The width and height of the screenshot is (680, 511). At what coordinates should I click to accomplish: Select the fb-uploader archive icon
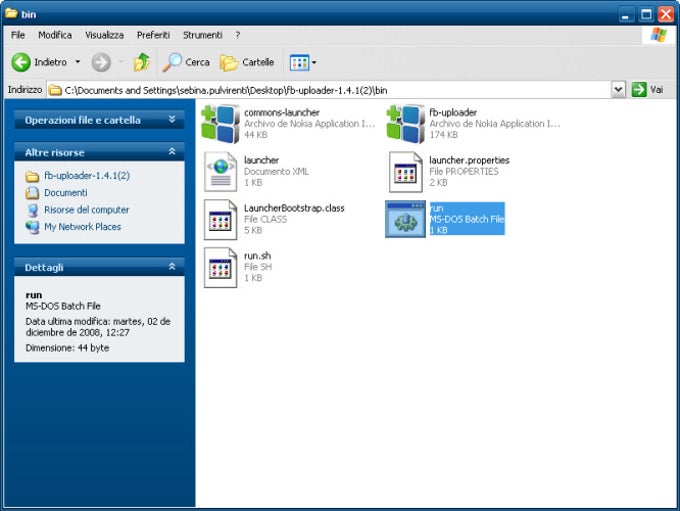pos(406,124)
